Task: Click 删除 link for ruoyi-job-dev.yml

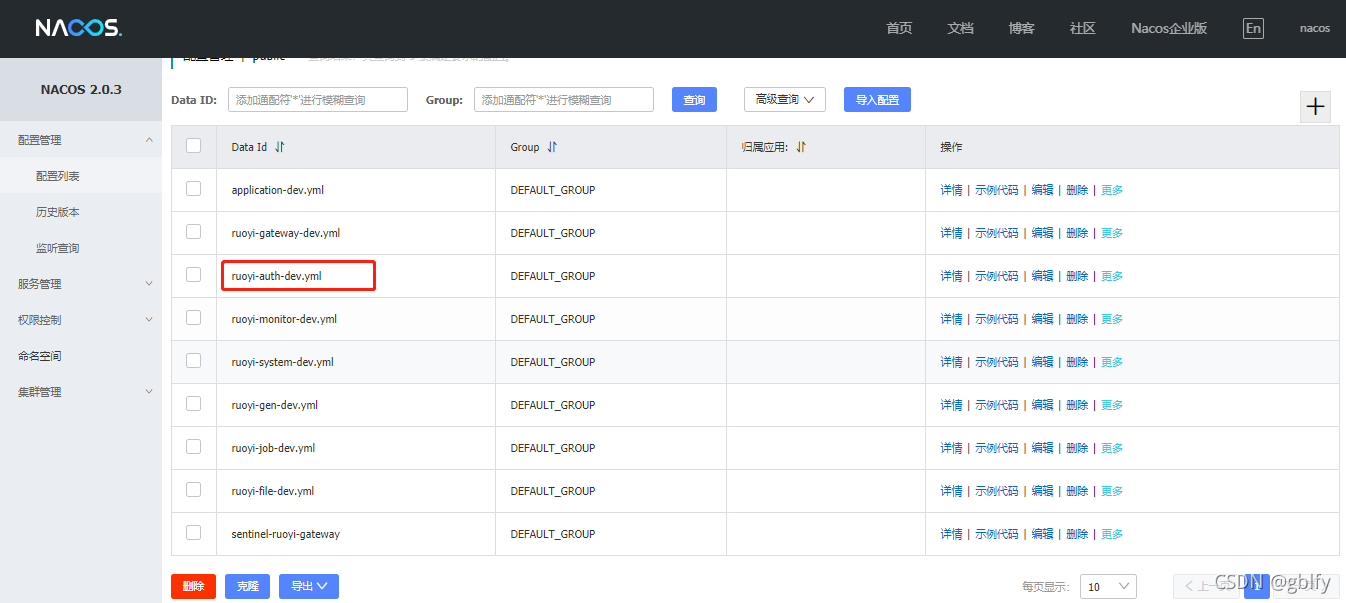Action: tap(1077, 448)
